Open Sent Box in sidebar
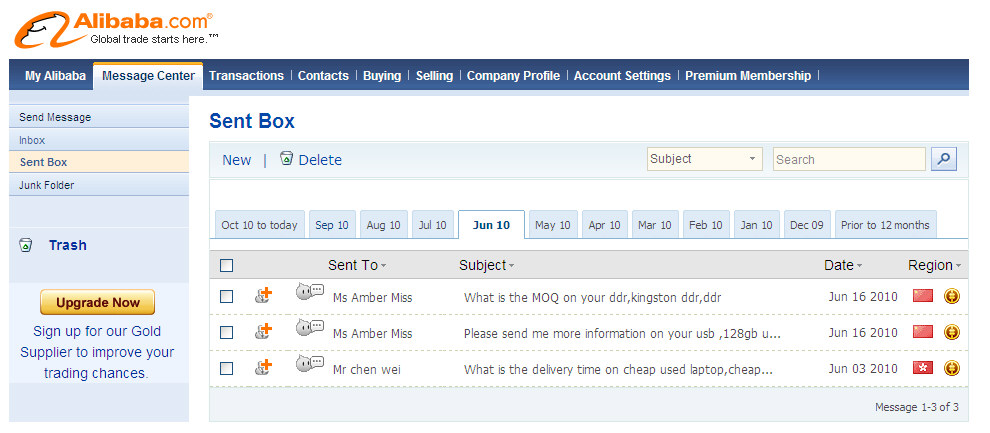The width and height of the screenshot is (990, 433). [99, 162]
